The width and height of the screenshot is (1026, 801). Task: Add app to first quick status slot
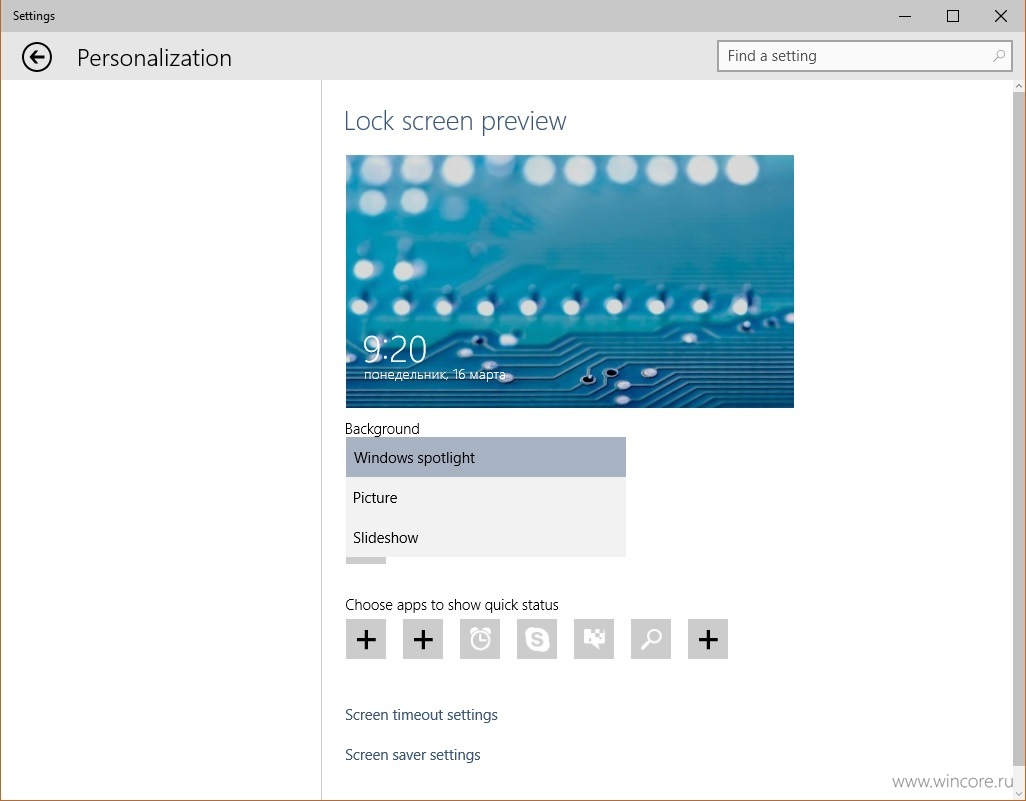pos(366,639)
